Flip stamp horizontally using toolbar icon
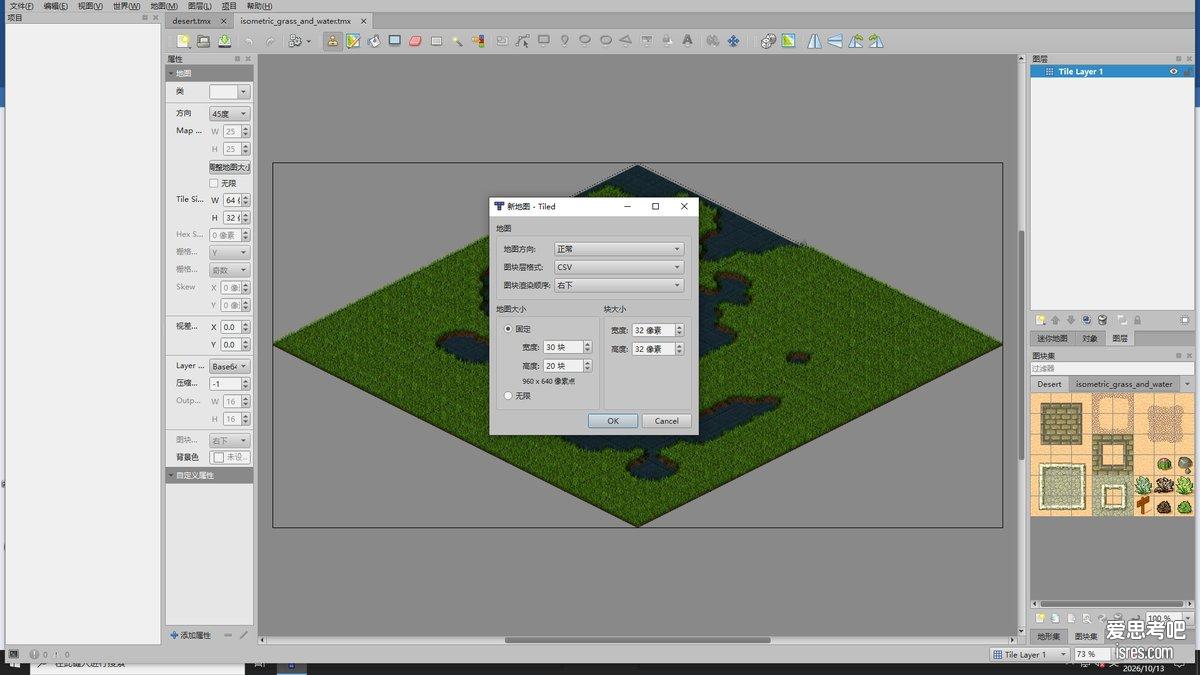The height and width of the screenshot is (675, 1200). pos(814,41)
